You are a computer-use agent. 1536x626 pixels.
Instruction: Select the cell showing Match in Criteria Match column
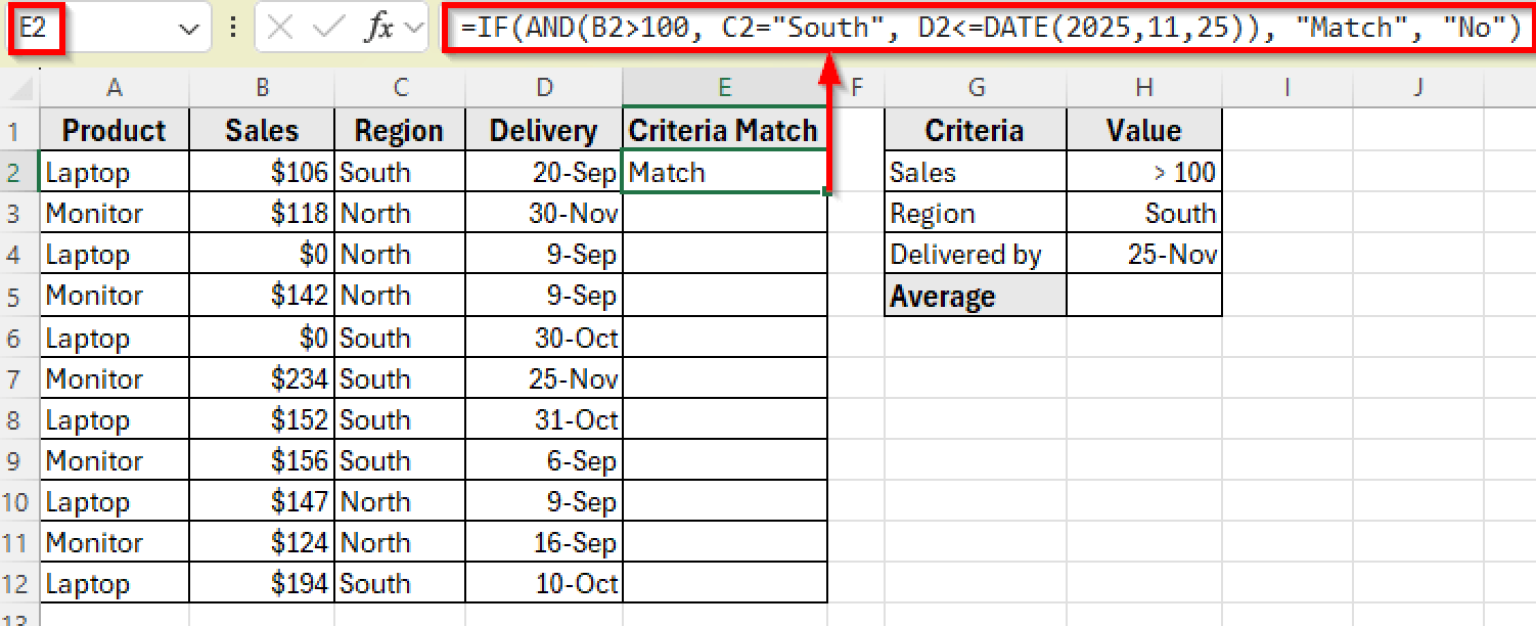724,171
